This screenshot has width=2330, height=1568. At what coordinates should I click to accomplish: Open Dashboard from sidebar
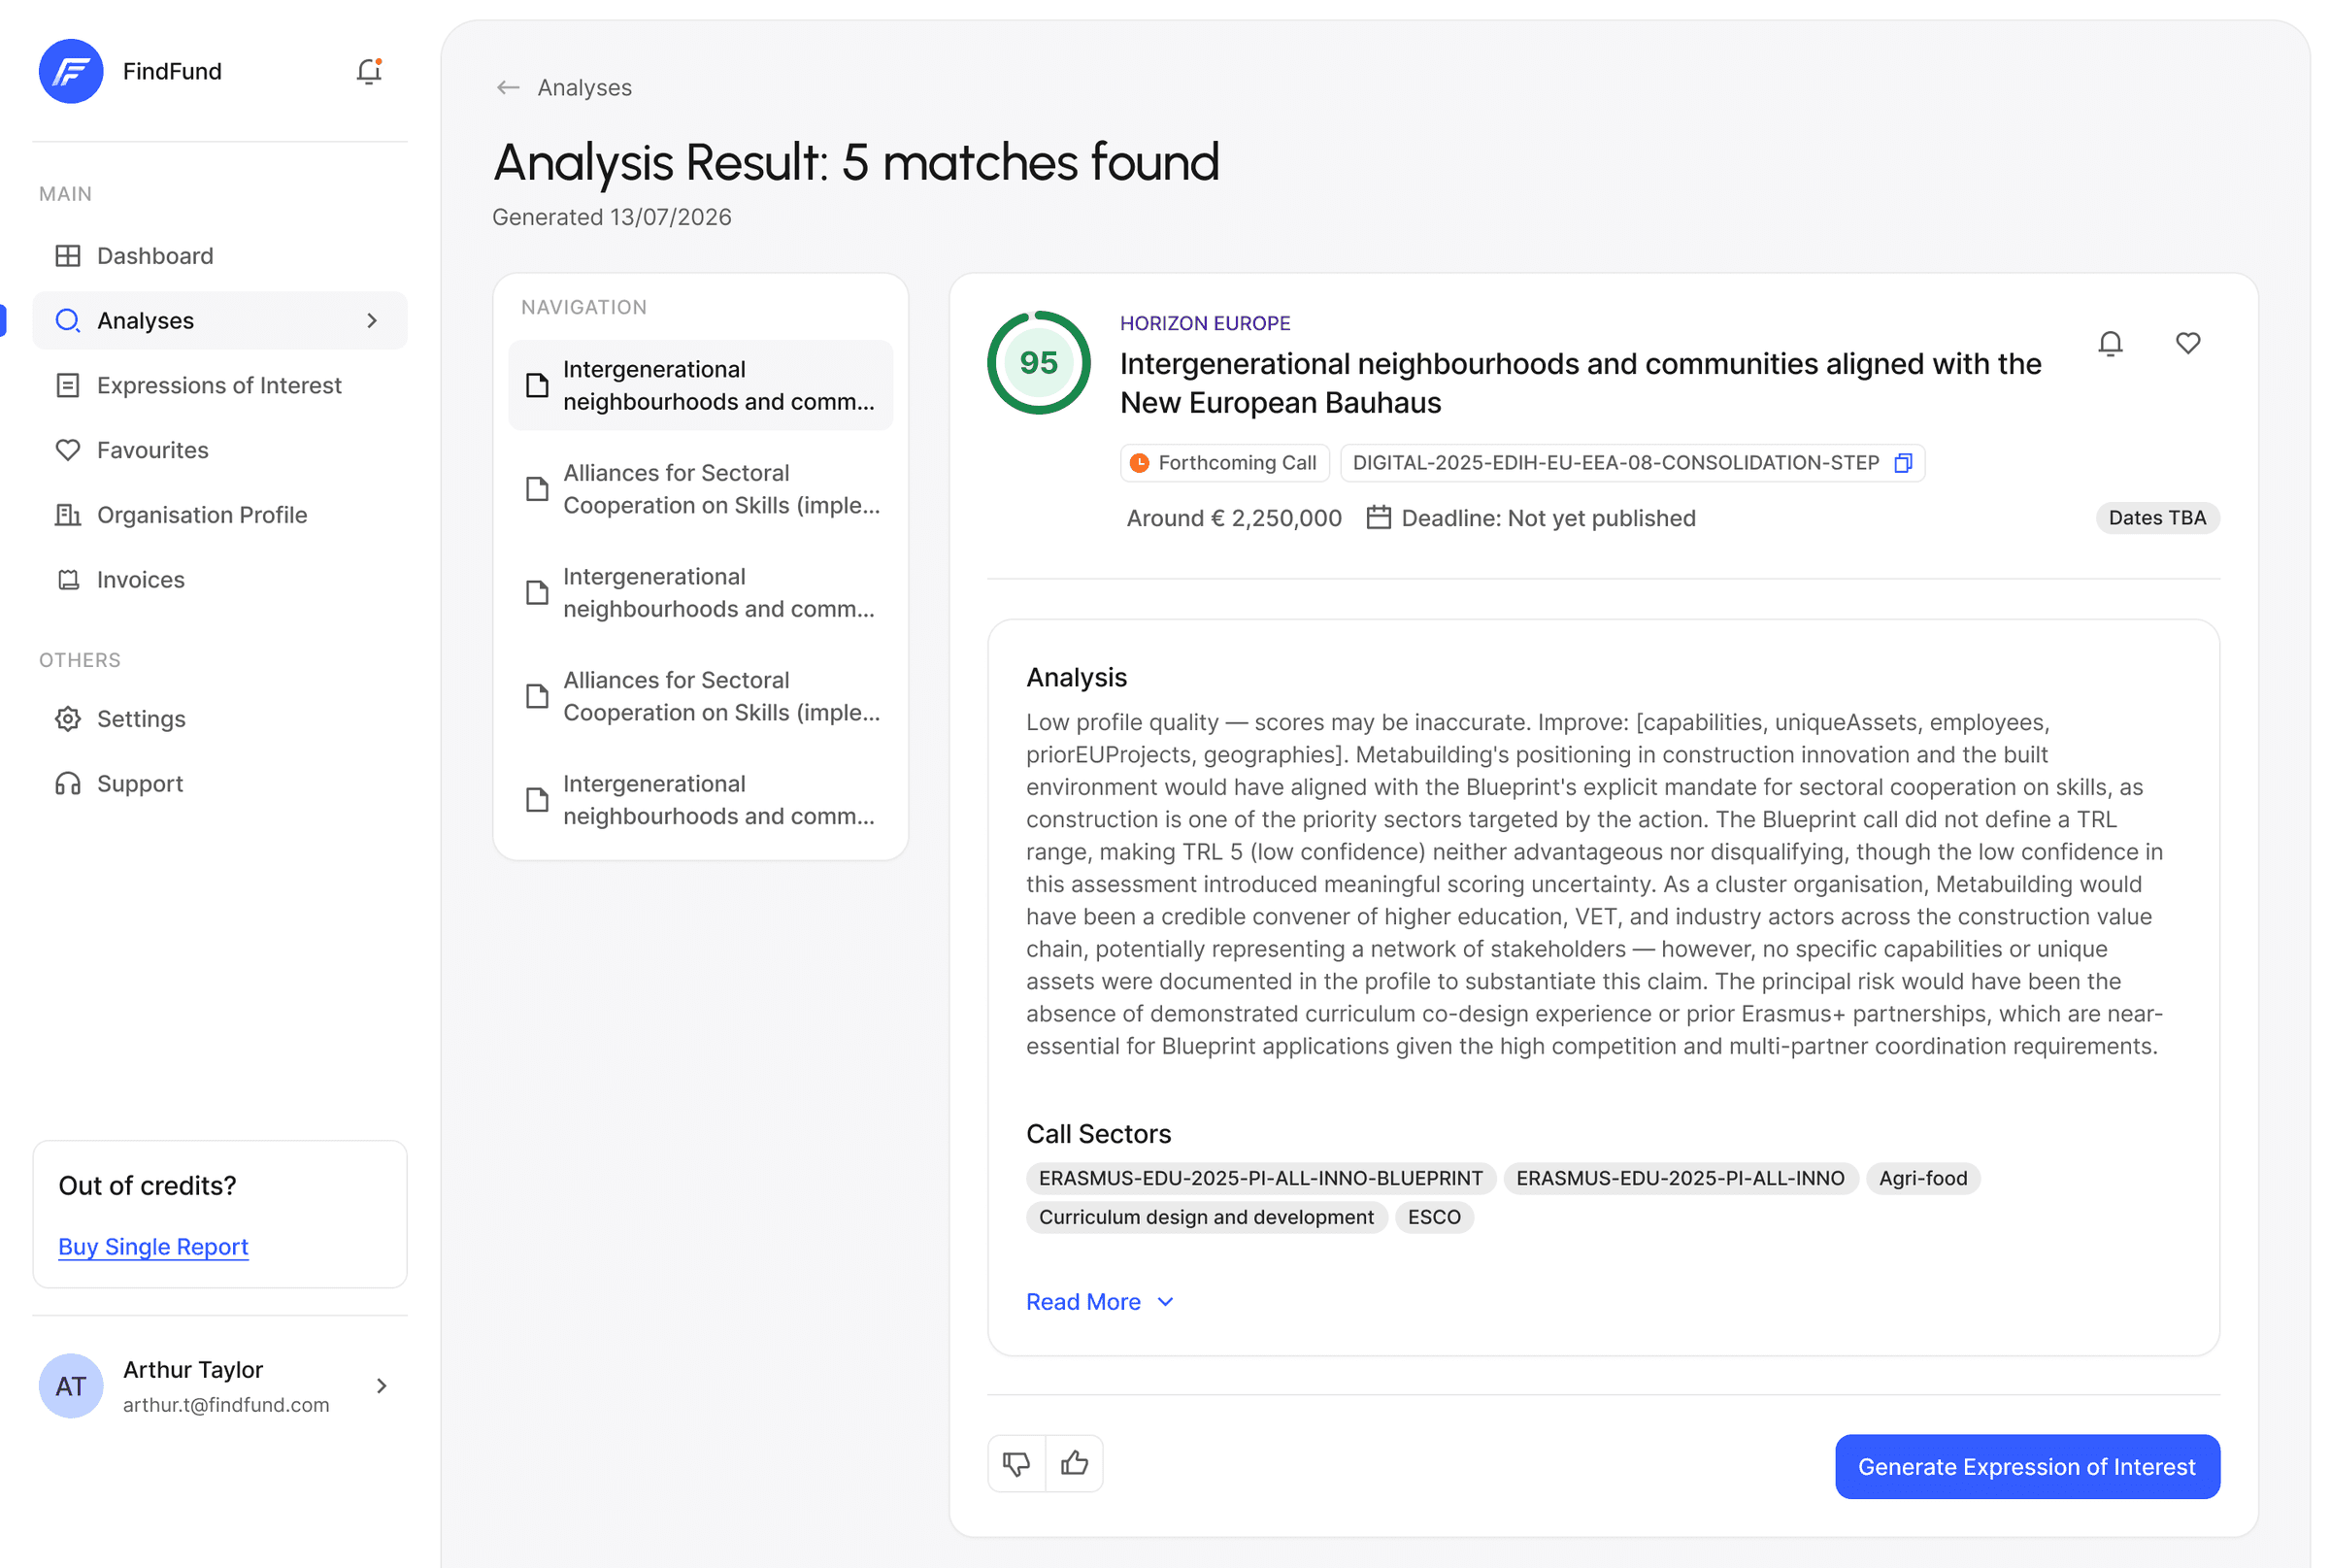(220, 256)
